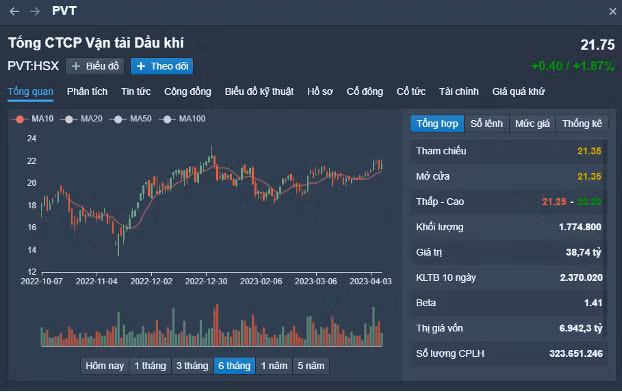
Task: Close the PVT stock panel
Action: click(612, 12)
